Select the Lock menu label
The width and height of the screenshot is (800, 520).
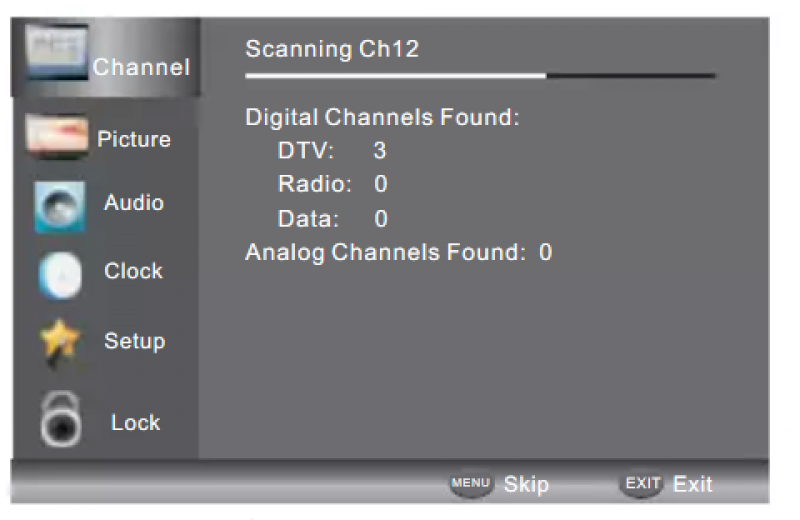[136, 423]
